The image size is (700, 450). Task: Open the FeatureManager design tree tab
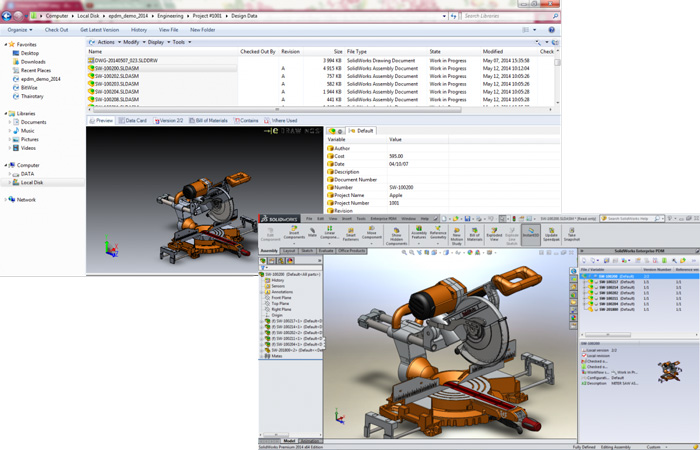coord(263,261)
